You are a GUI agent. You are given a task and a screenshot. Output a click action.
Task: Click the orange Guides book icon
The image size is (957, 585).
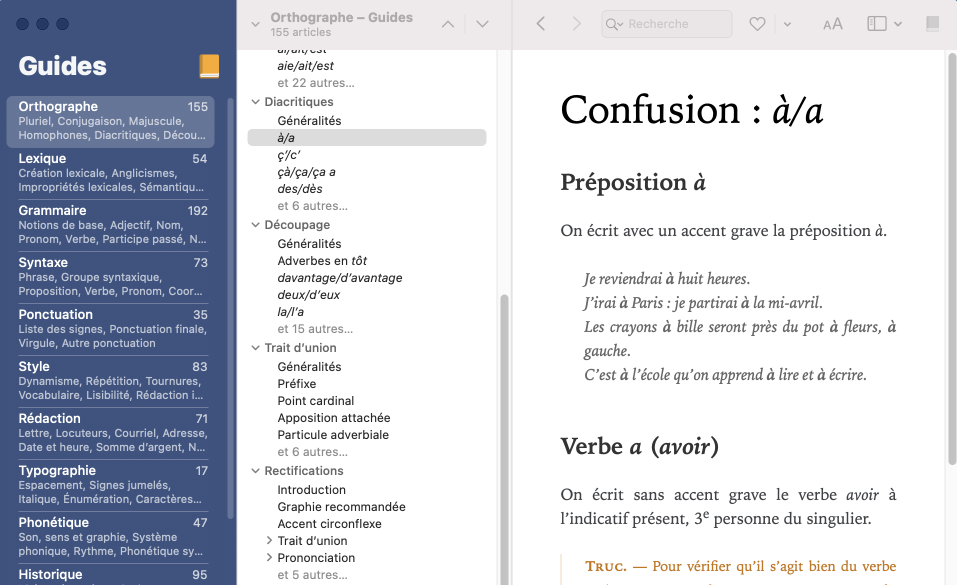point(209,67)
